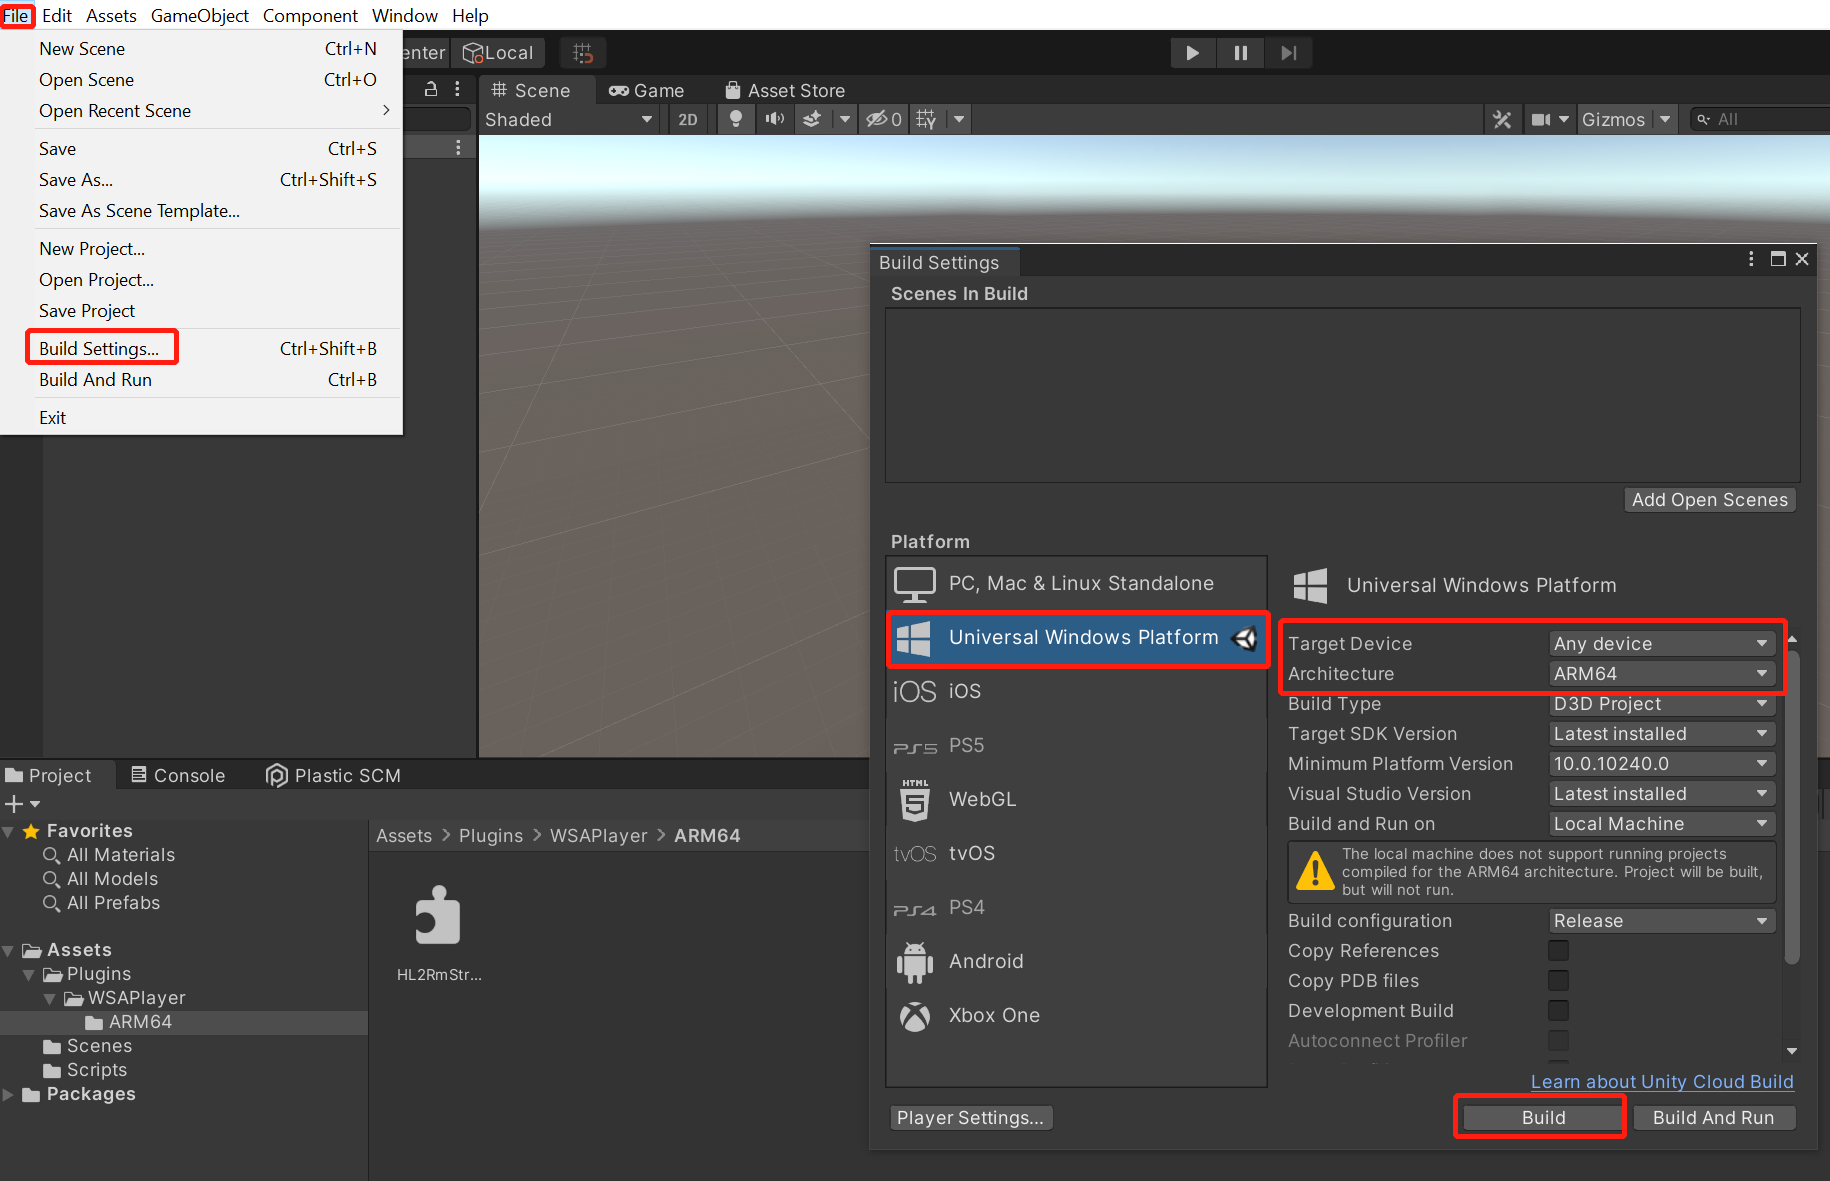Open component tools wrench icon

[1502, 120]
